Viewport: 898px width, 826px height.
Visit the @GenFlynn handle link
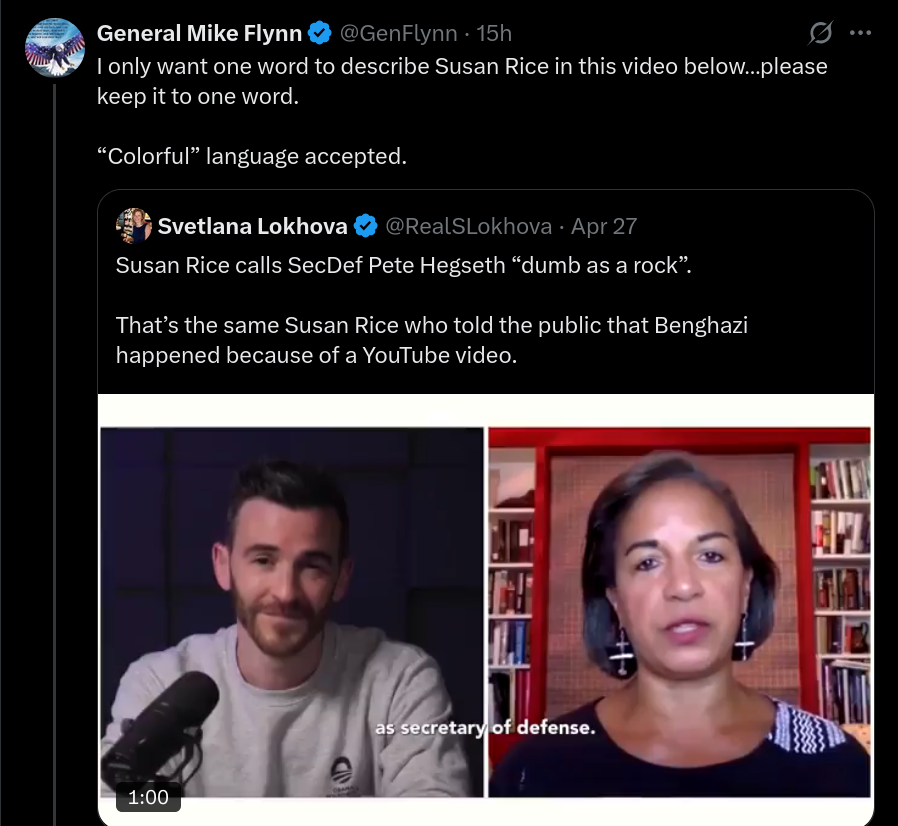click(399, 33)
